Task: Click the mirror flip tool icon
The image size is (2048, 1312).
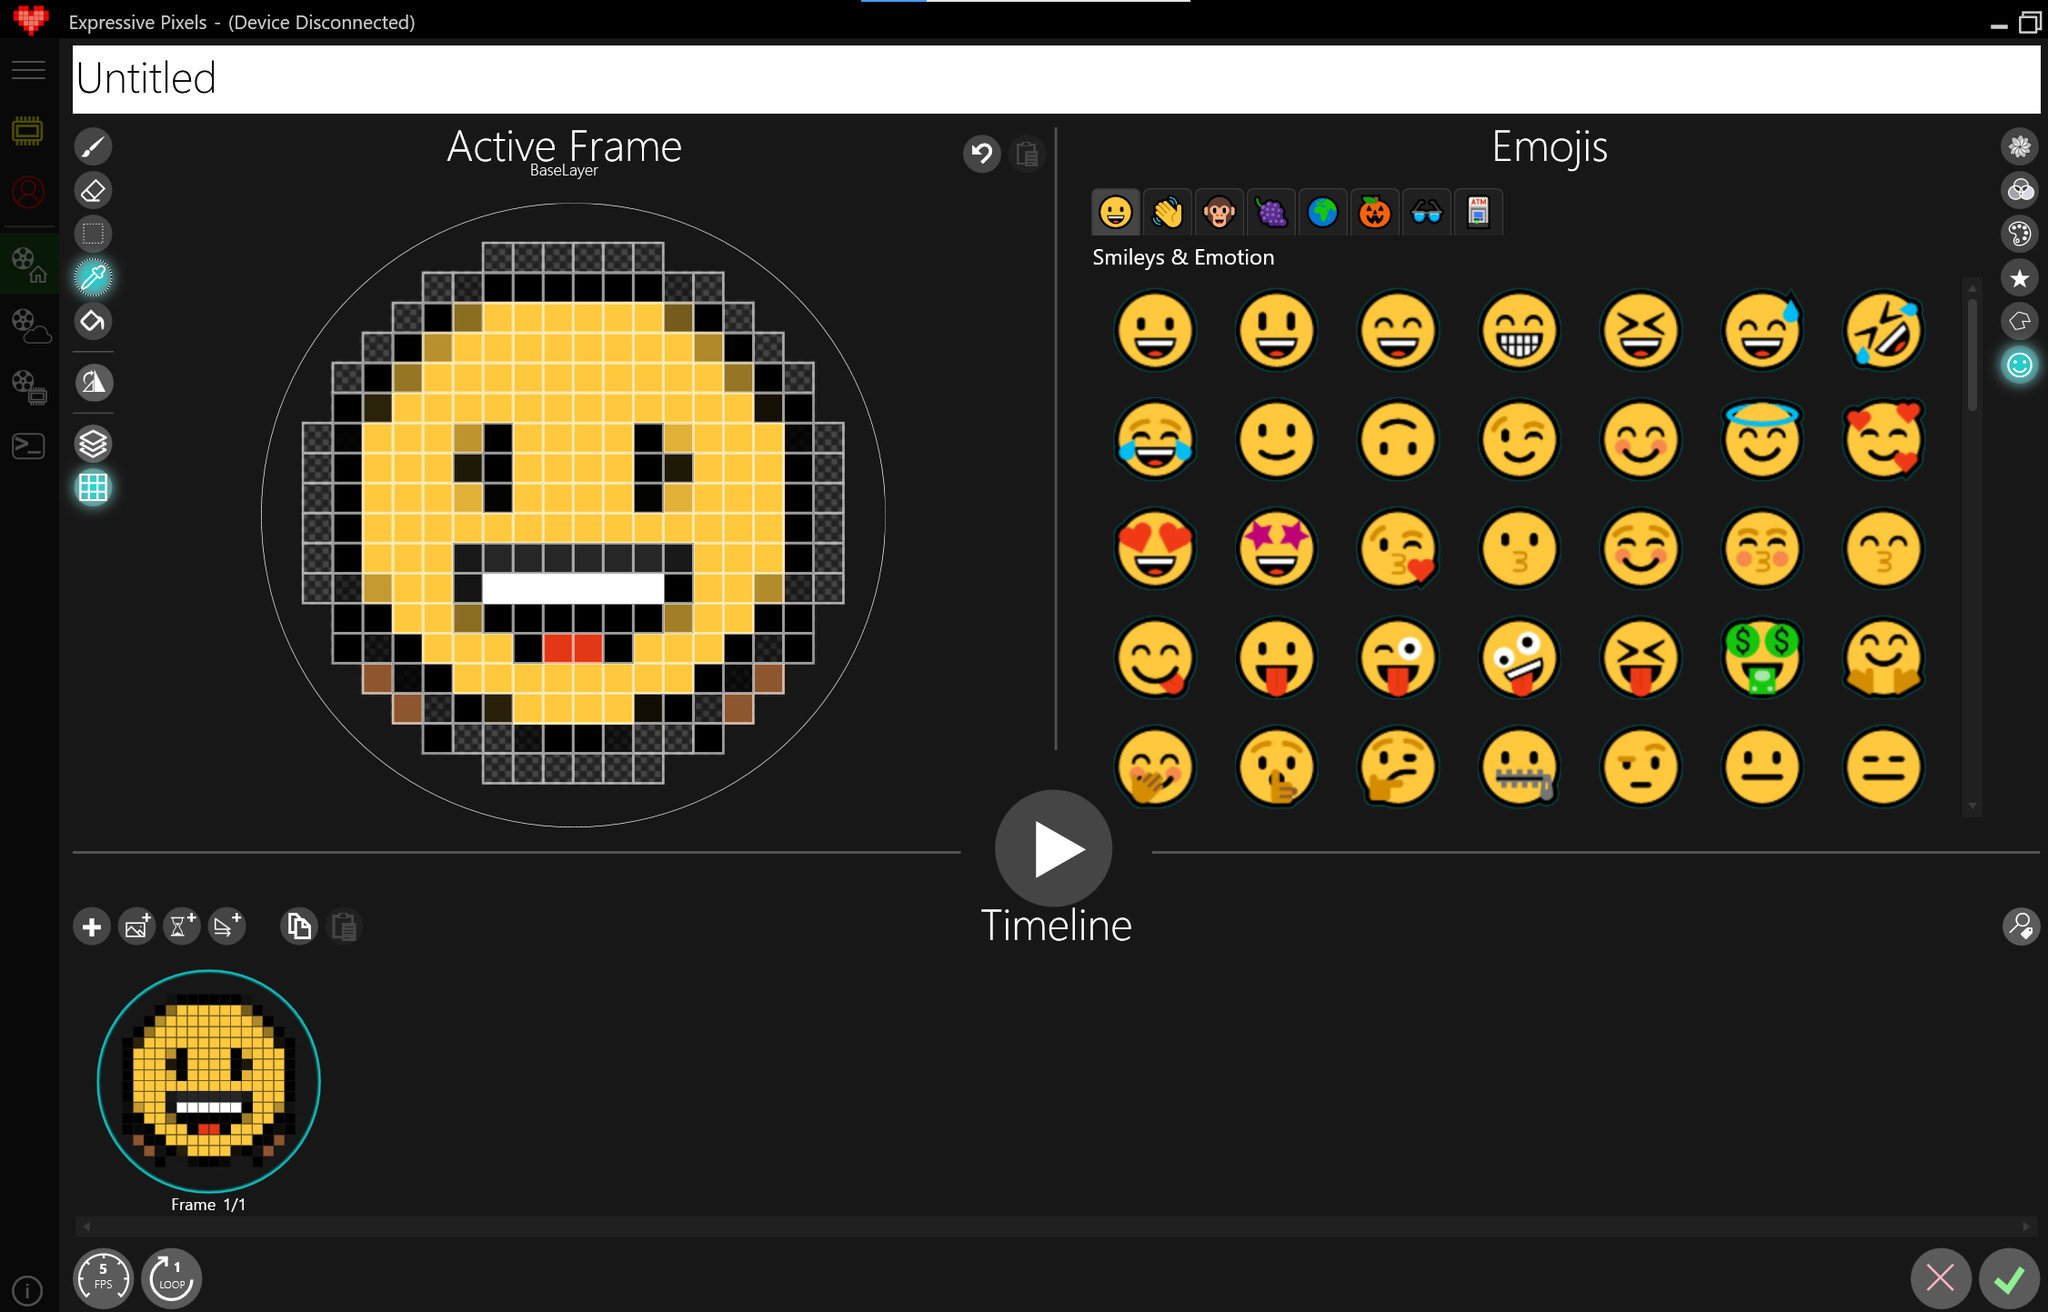Action: click(93, 382)
